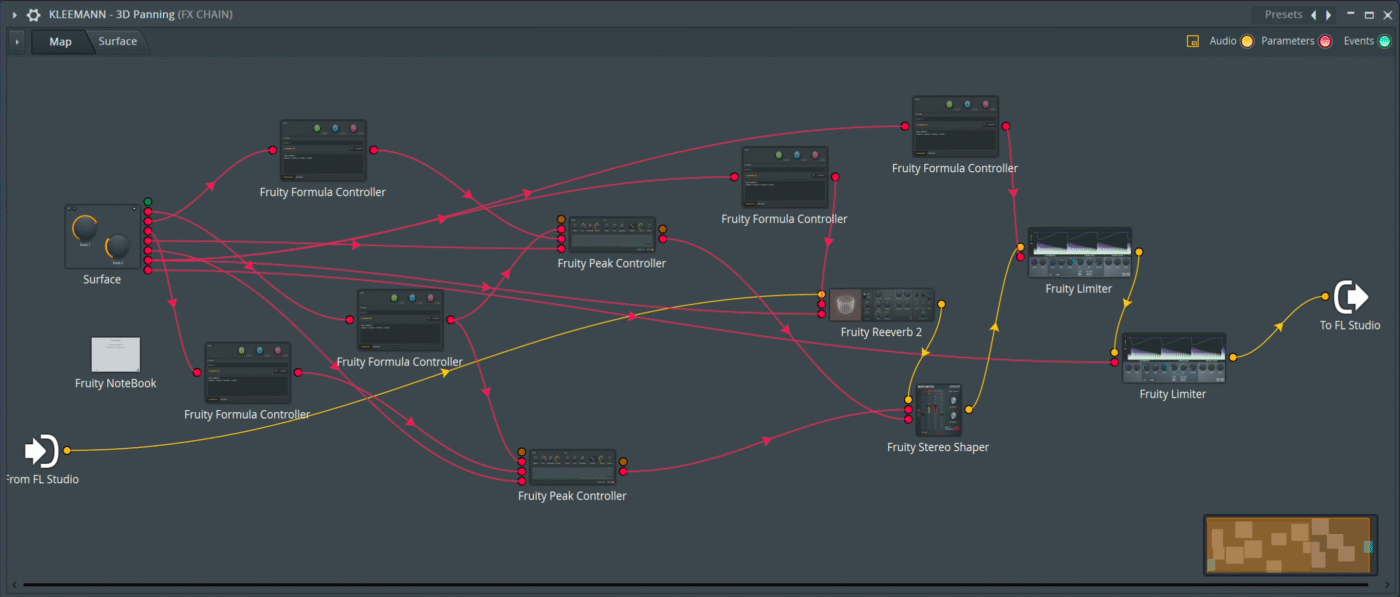The width and height of the screenshot is (1400, 597).
Task: Click the Fruity Reeverb 2 node
Action: [x=881, y=305]
